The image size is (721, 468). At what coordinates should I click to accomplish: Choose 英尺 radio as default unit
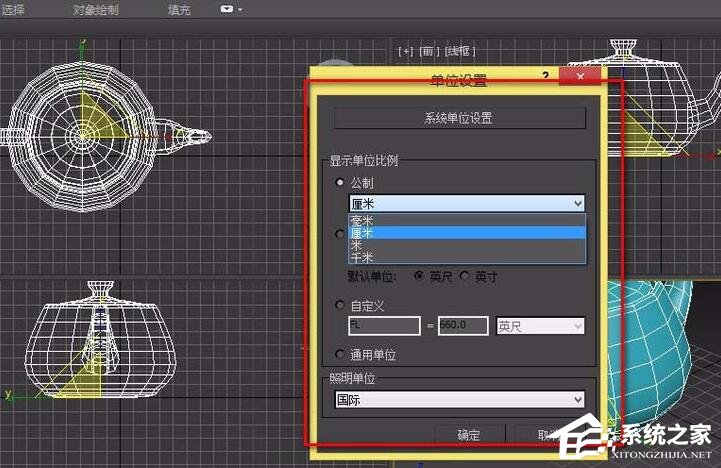[x=419, y=276]
